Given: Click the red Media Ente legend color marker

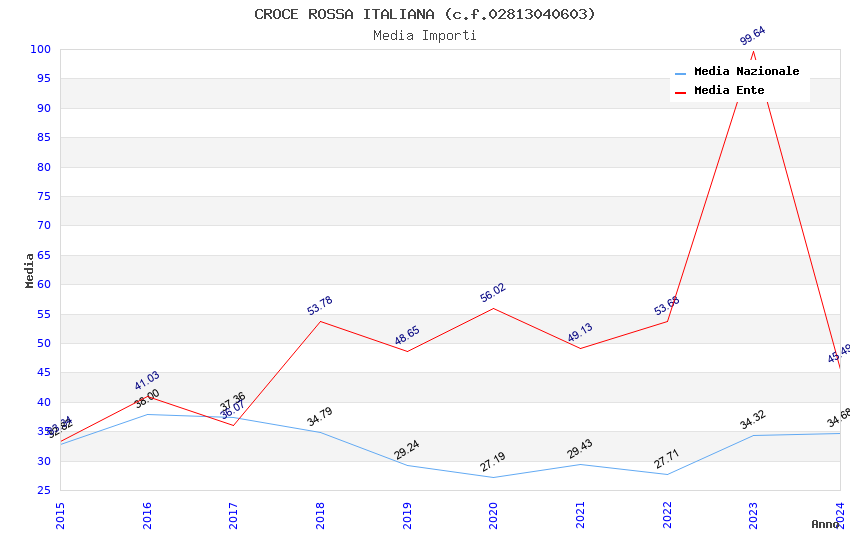Looking at the screenshot, I should [x=680, y=93].
